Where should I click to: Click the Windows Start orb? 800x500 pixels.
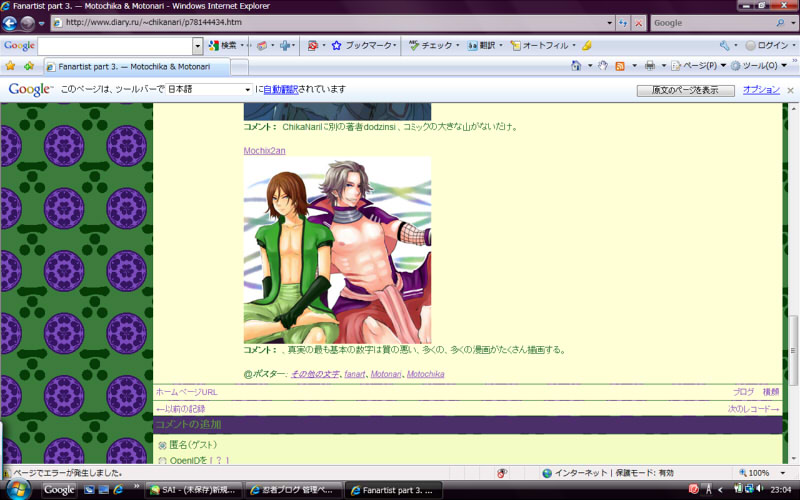point(17,490)
